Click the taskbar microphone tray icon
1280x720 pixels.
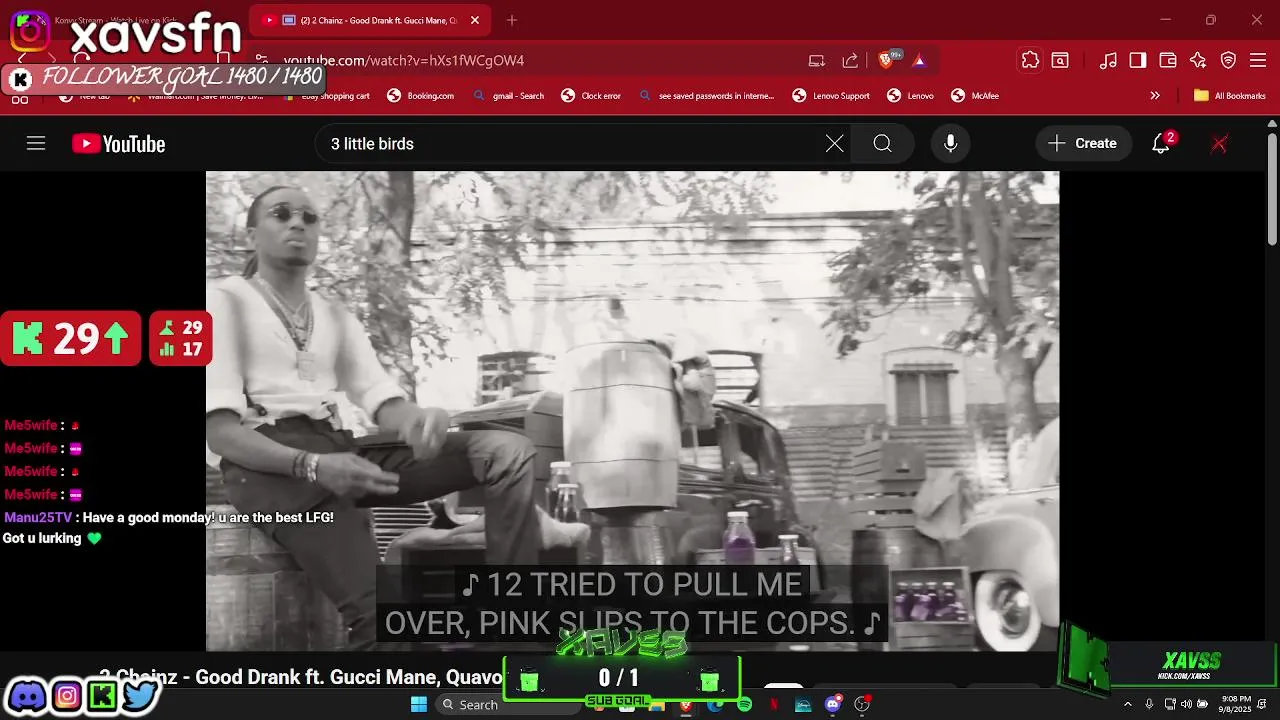pyautogui.click(x=1149, y=705)
